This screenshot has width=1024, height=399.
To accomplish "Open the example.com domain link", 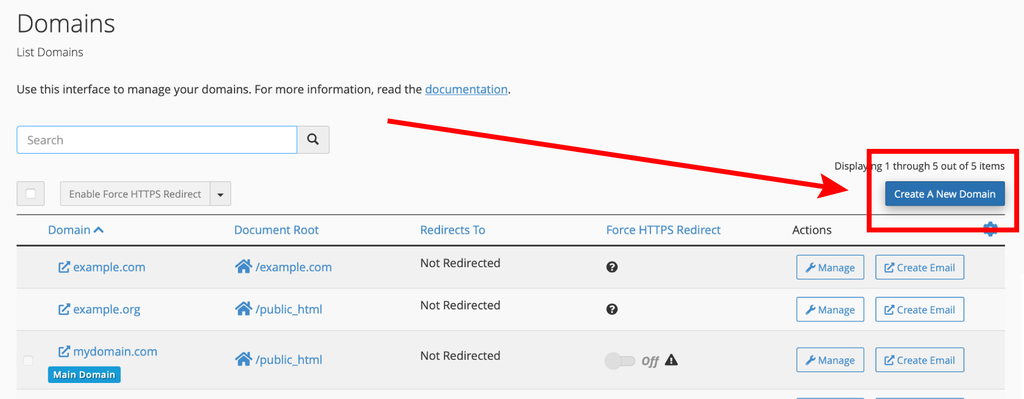I will 109,267.
